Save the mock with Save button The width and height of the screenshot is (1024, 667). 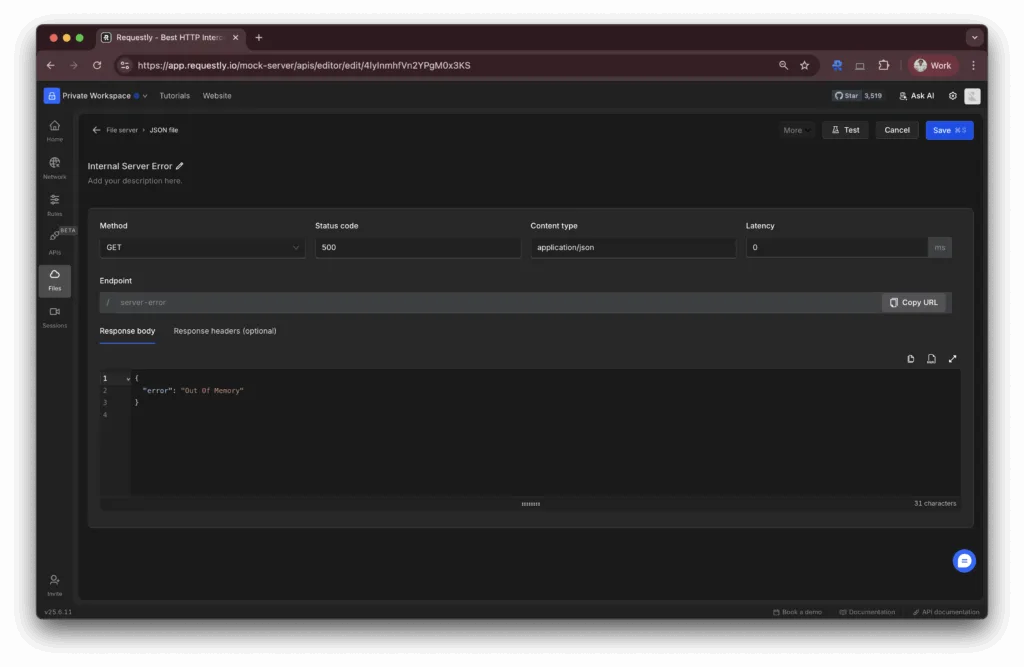pos(949,130)
